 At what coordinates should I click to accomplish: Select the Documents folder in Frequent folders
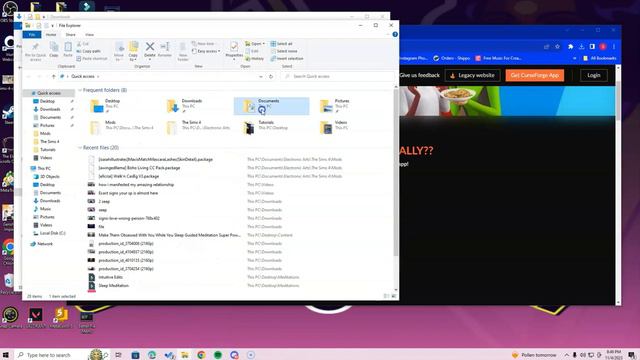click(271, 106)
